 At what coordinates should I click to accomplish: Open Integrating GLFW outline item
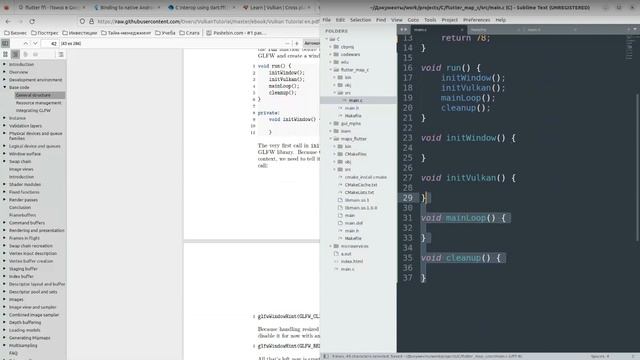33,110
